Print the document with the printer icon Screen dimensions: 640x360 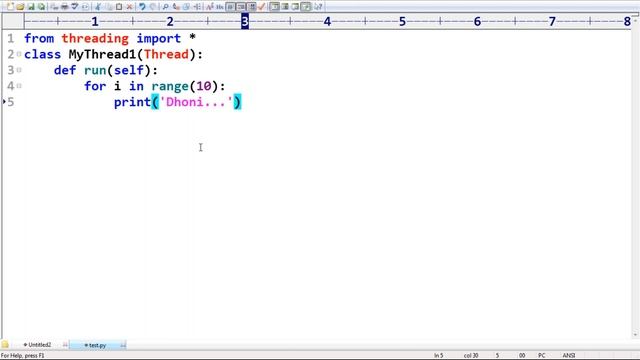click(65, 7)
